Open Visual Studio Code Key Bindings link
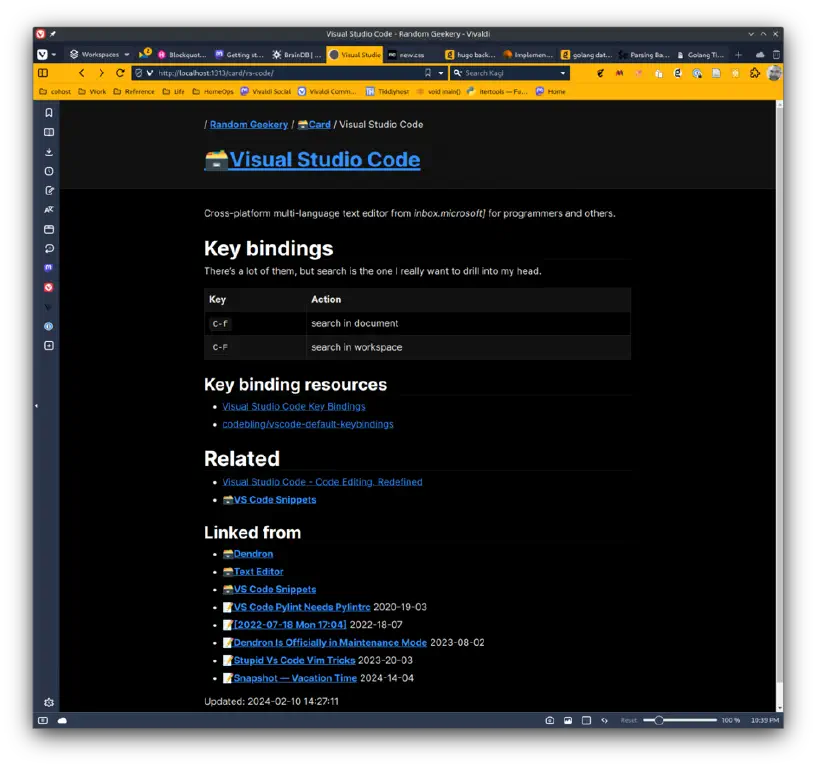This screenshot has width=817, height=768. 294,406
